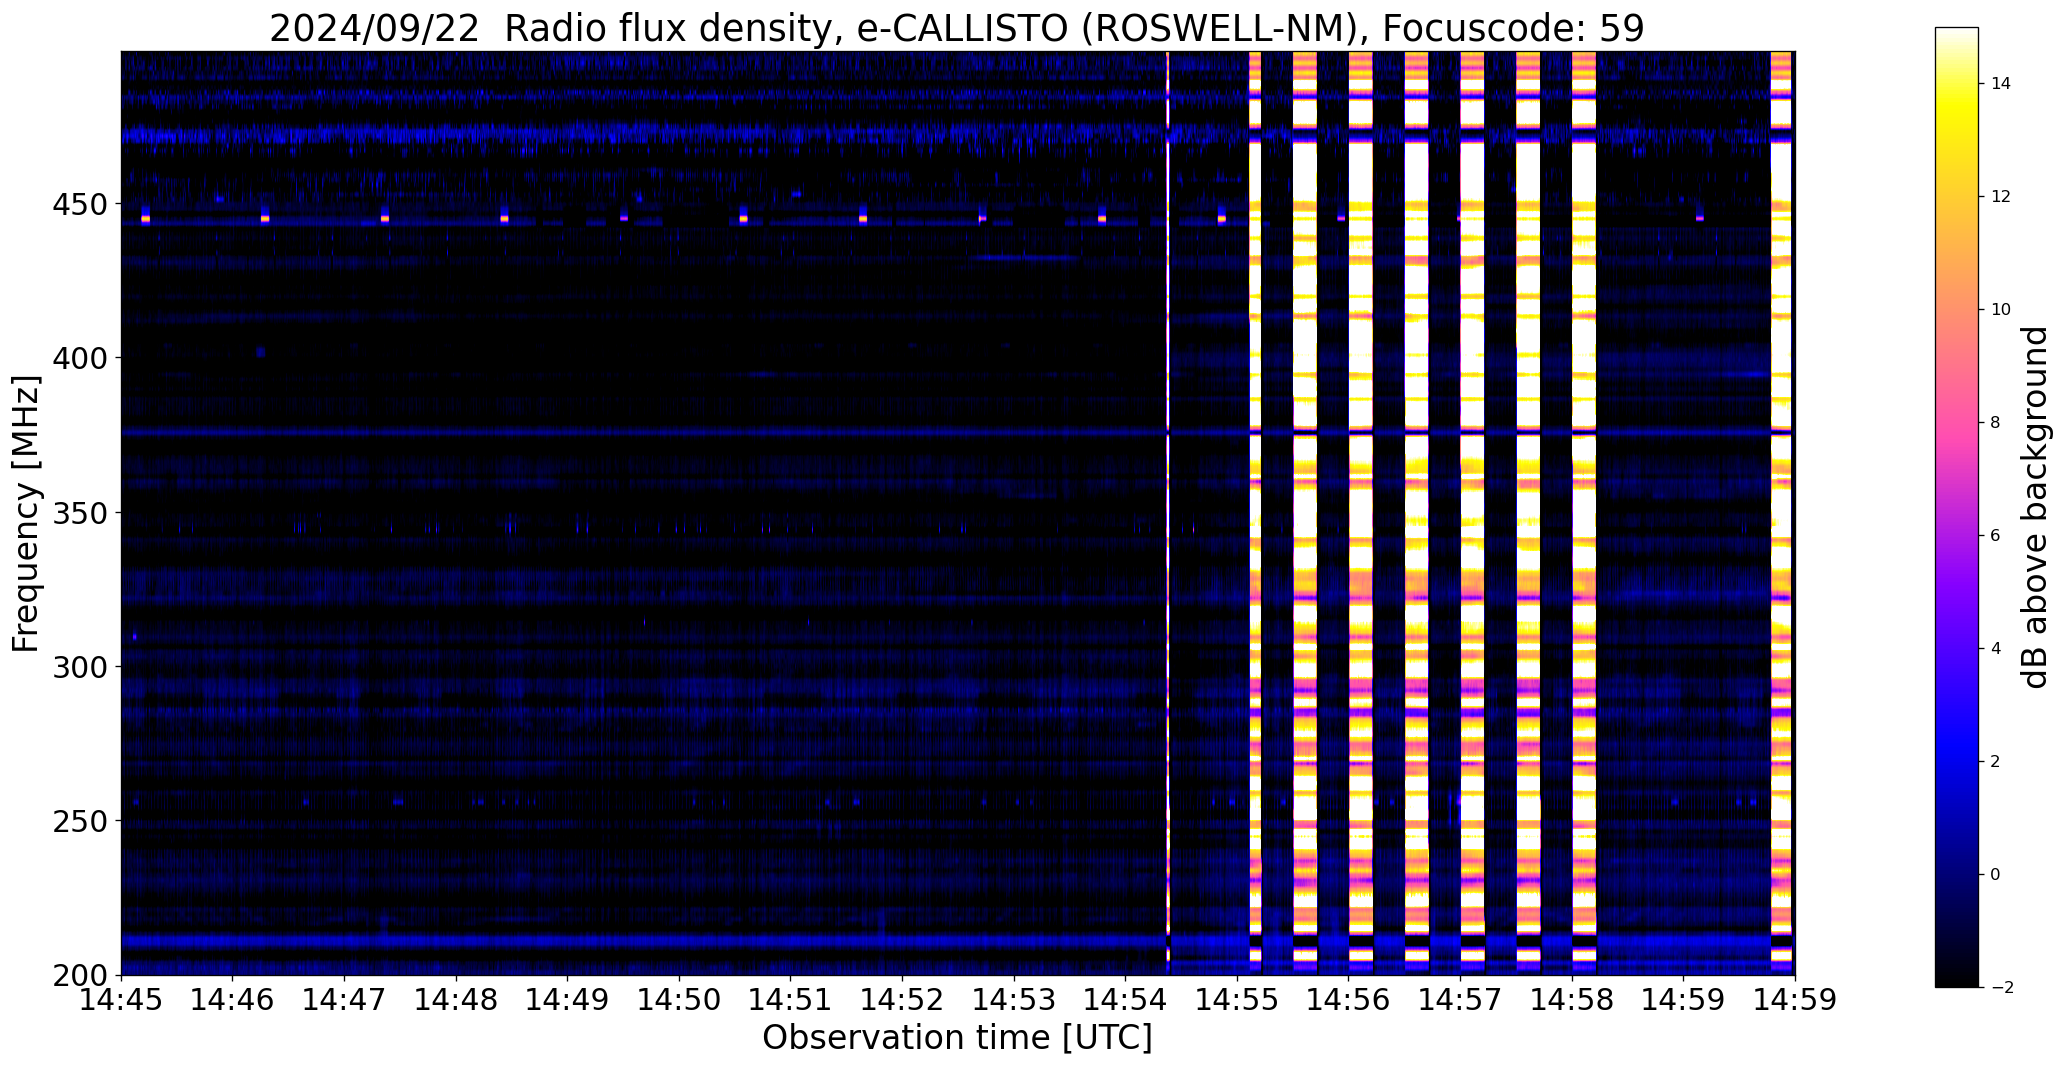Click the colorbar tick label 6

[x=1996, y=536]
